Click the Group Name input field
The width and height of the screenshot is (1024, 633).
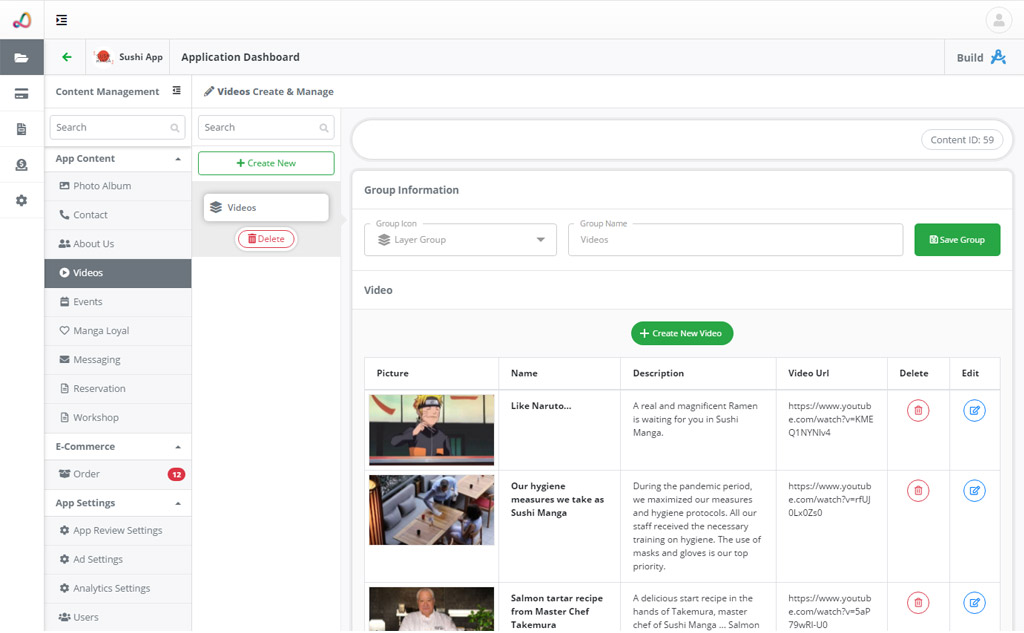tap(735, 240)
